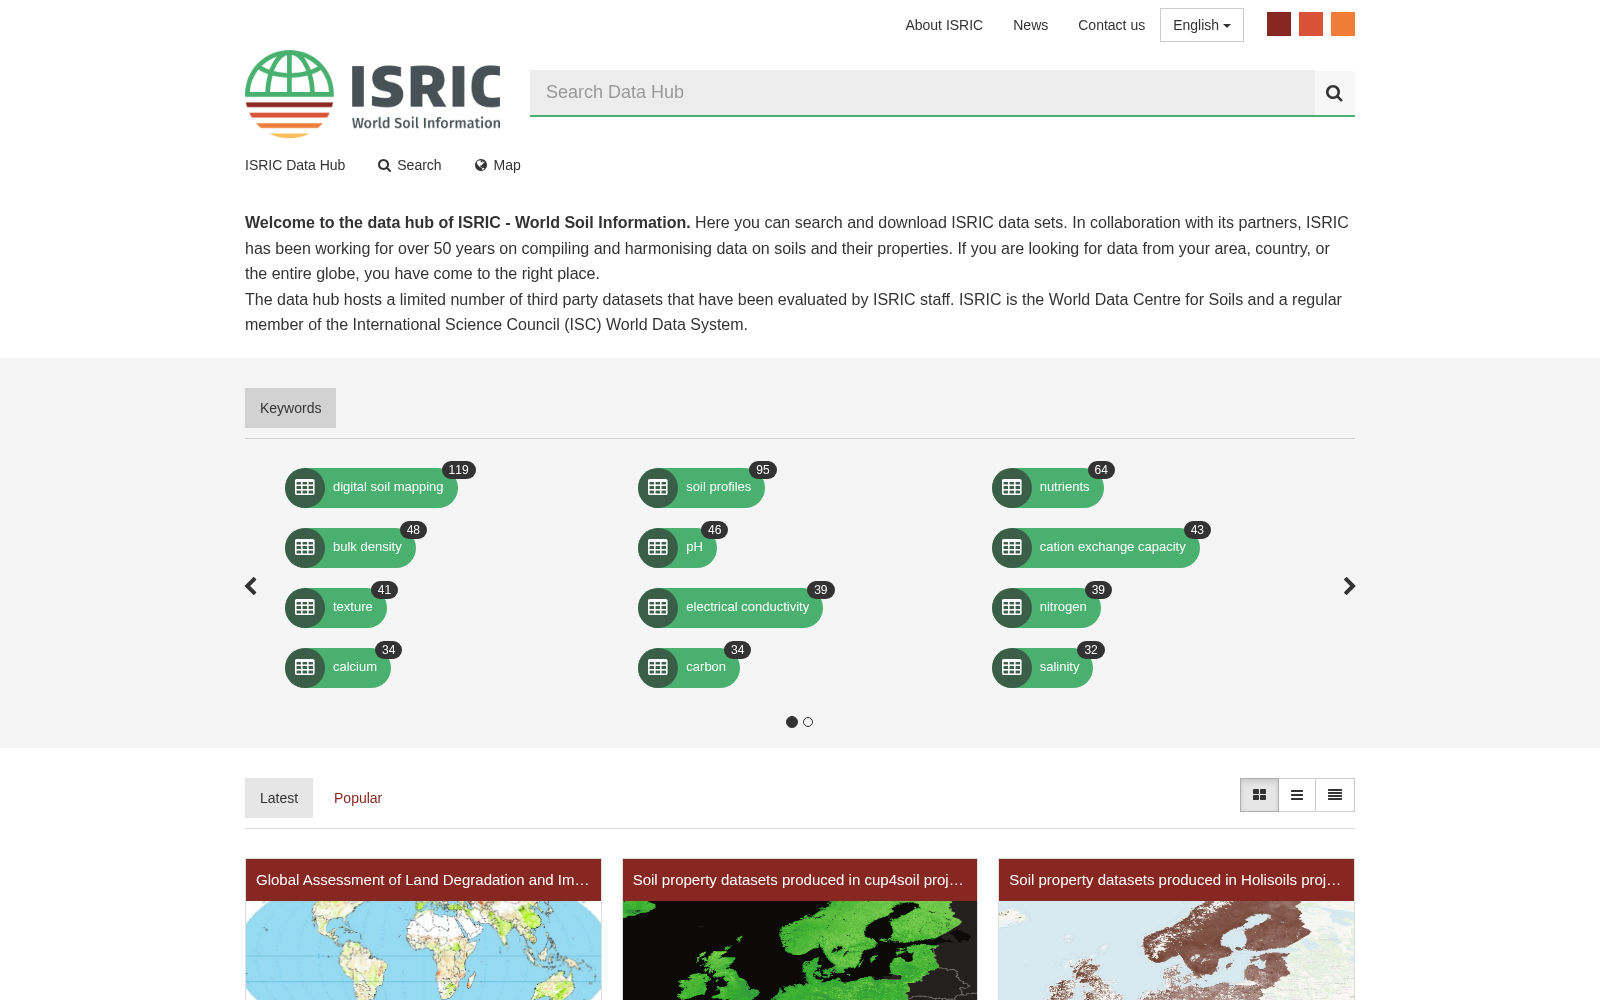Click the red-orange color square
1600x1000 pixels.
[x=1311, y=24]
